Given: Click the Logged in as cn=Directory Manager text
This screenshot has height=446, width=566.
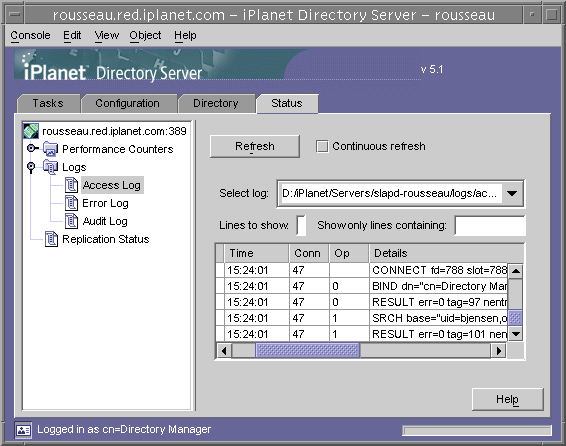Looking at the screenshot, I should pos(124,429).
